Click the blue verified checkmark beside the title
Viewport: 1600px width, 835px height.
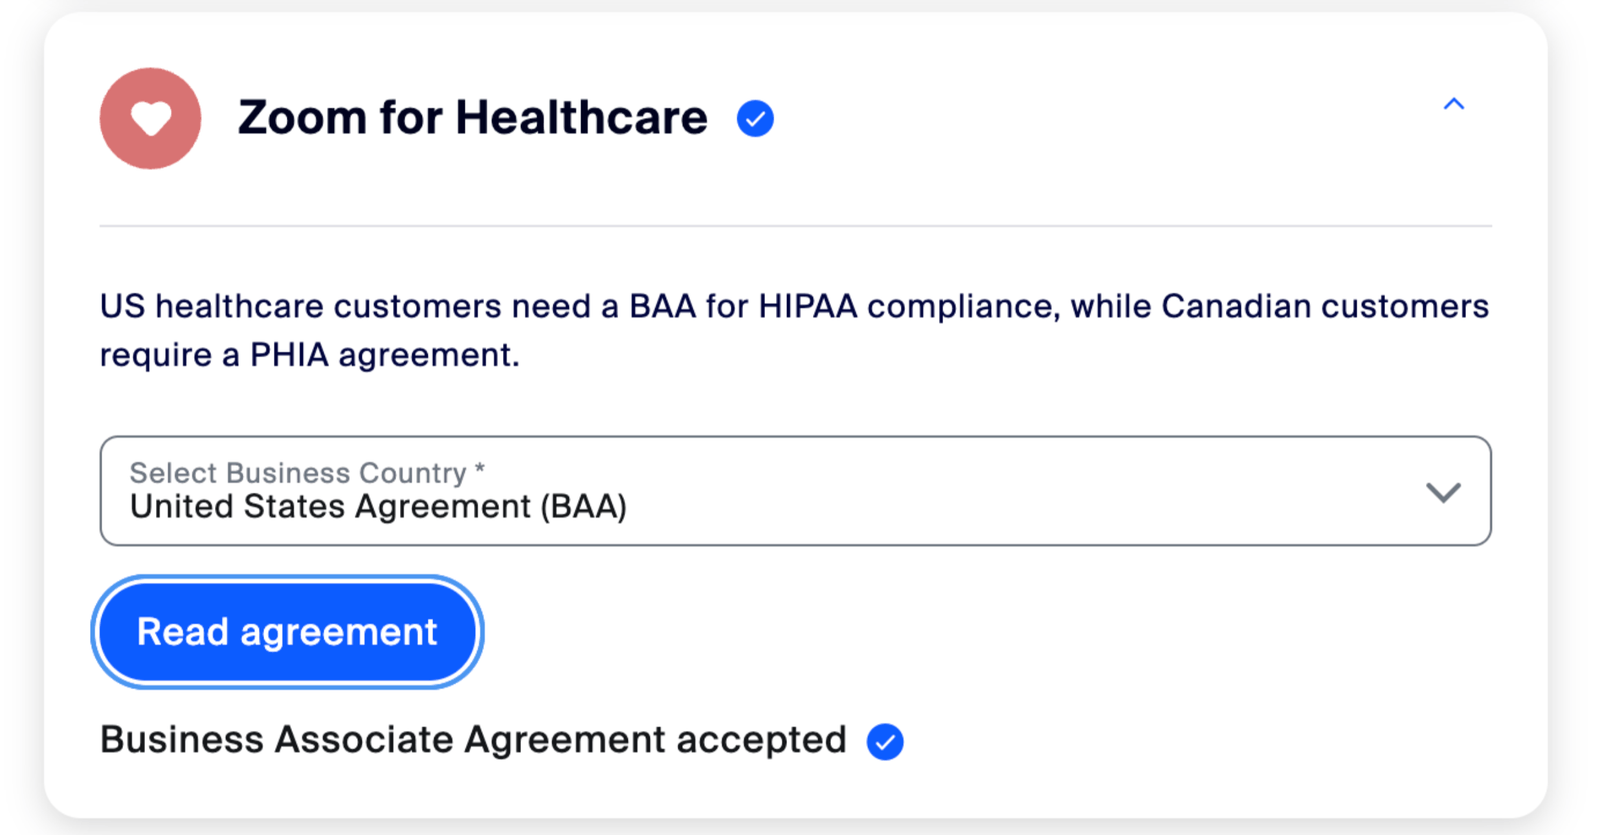pos(755,119)
